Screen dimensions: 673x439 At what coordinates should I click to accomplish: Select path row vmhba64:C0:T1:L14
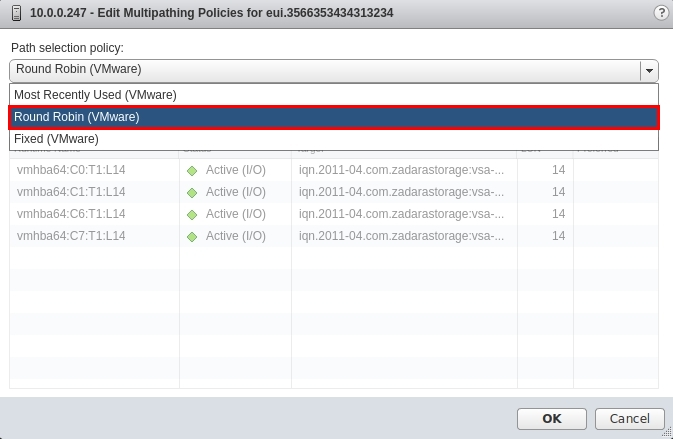71,170
